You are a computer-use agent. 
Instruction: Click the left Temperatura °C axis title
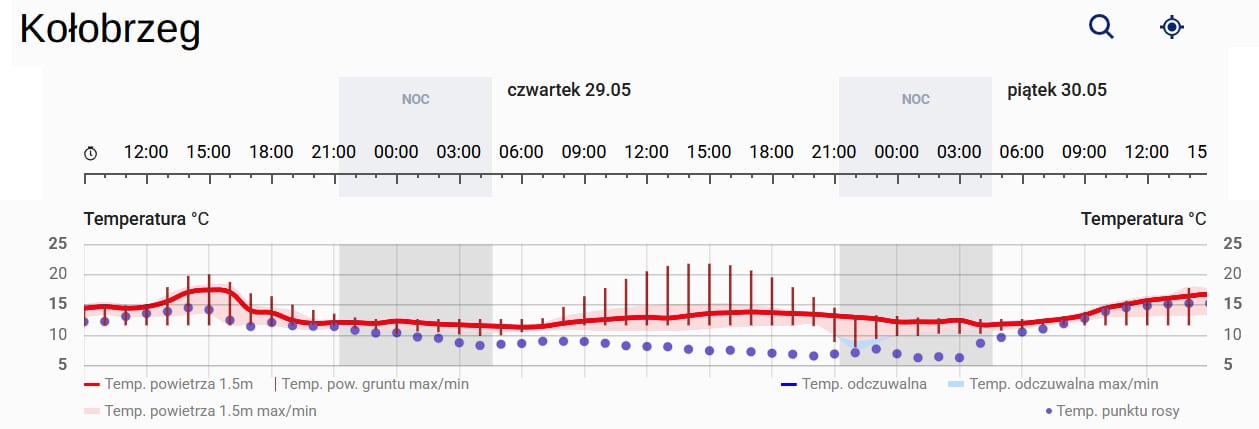[x=147, y=219]
